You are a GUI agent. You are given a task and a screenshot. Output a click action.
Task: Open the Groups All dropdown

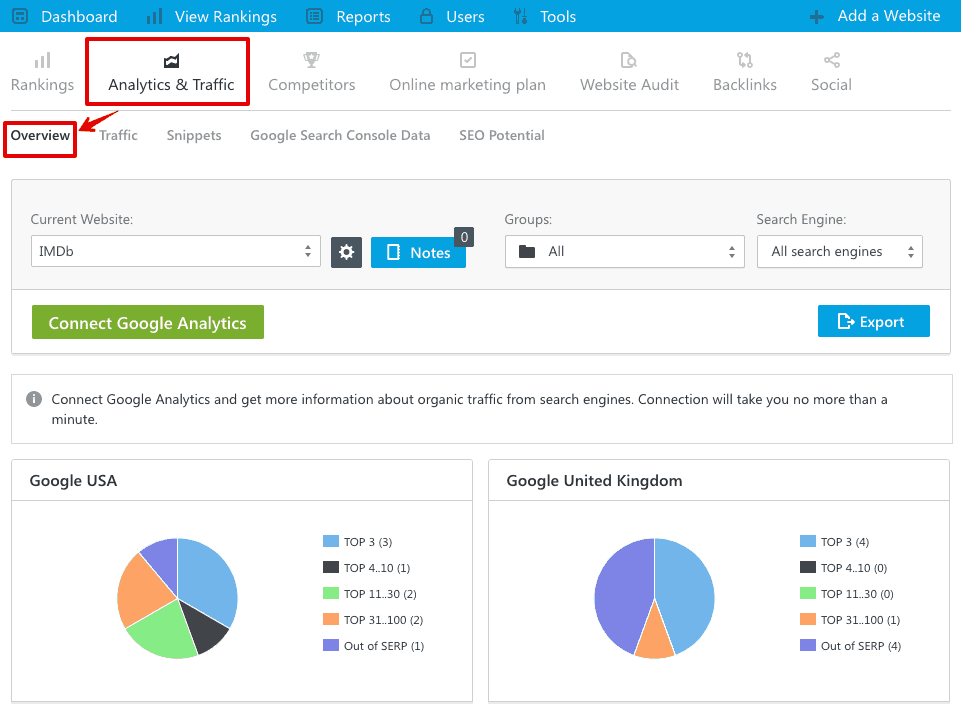coord(624,252)
